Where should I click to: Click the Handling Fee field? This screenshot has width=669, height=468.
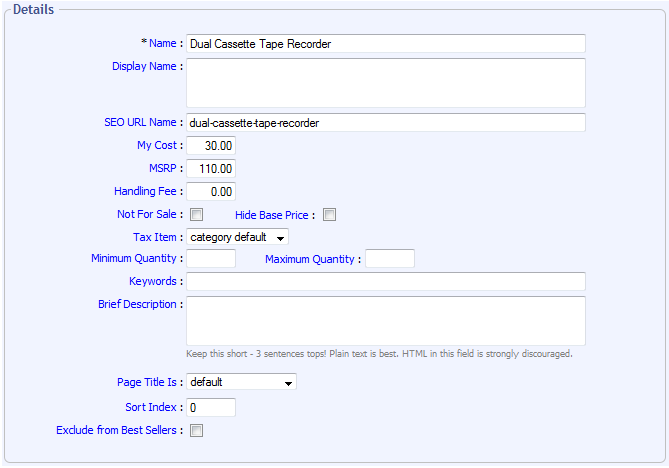[211, 191]
